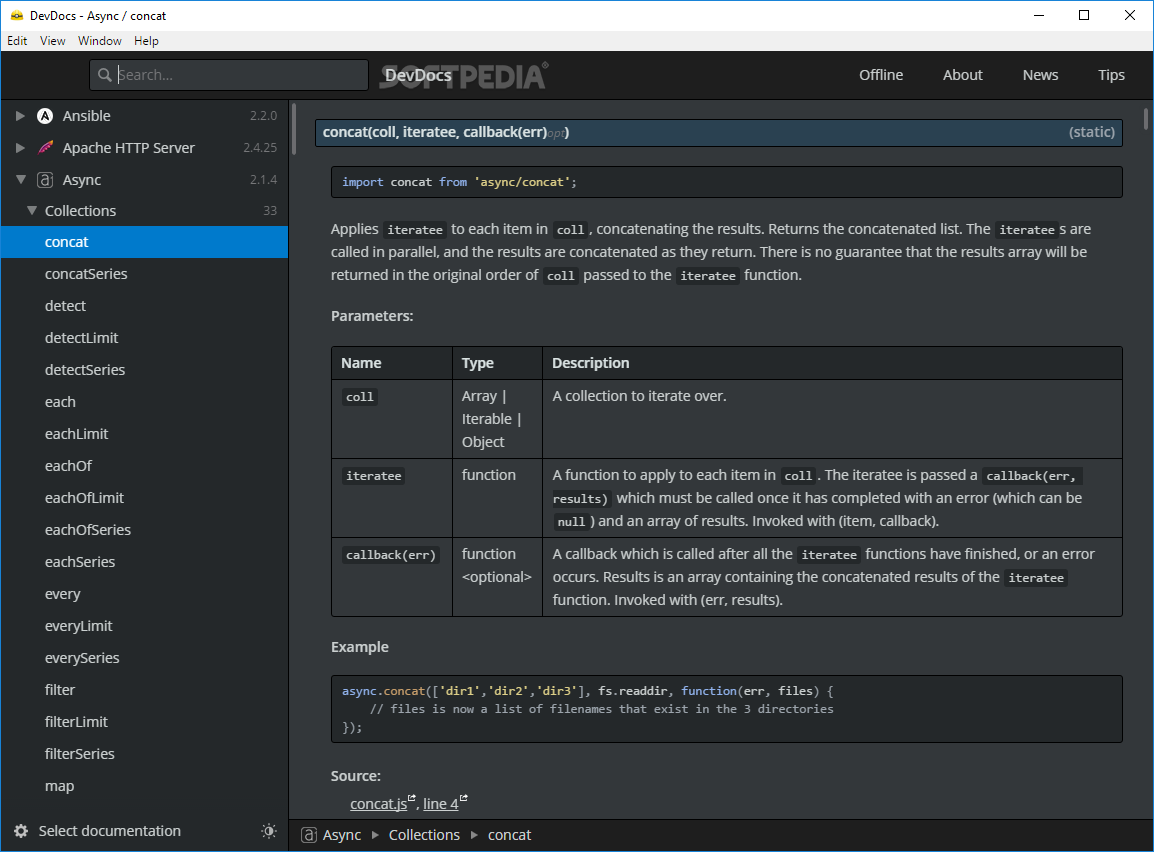Open the Help menu

[x=146, y=40]
